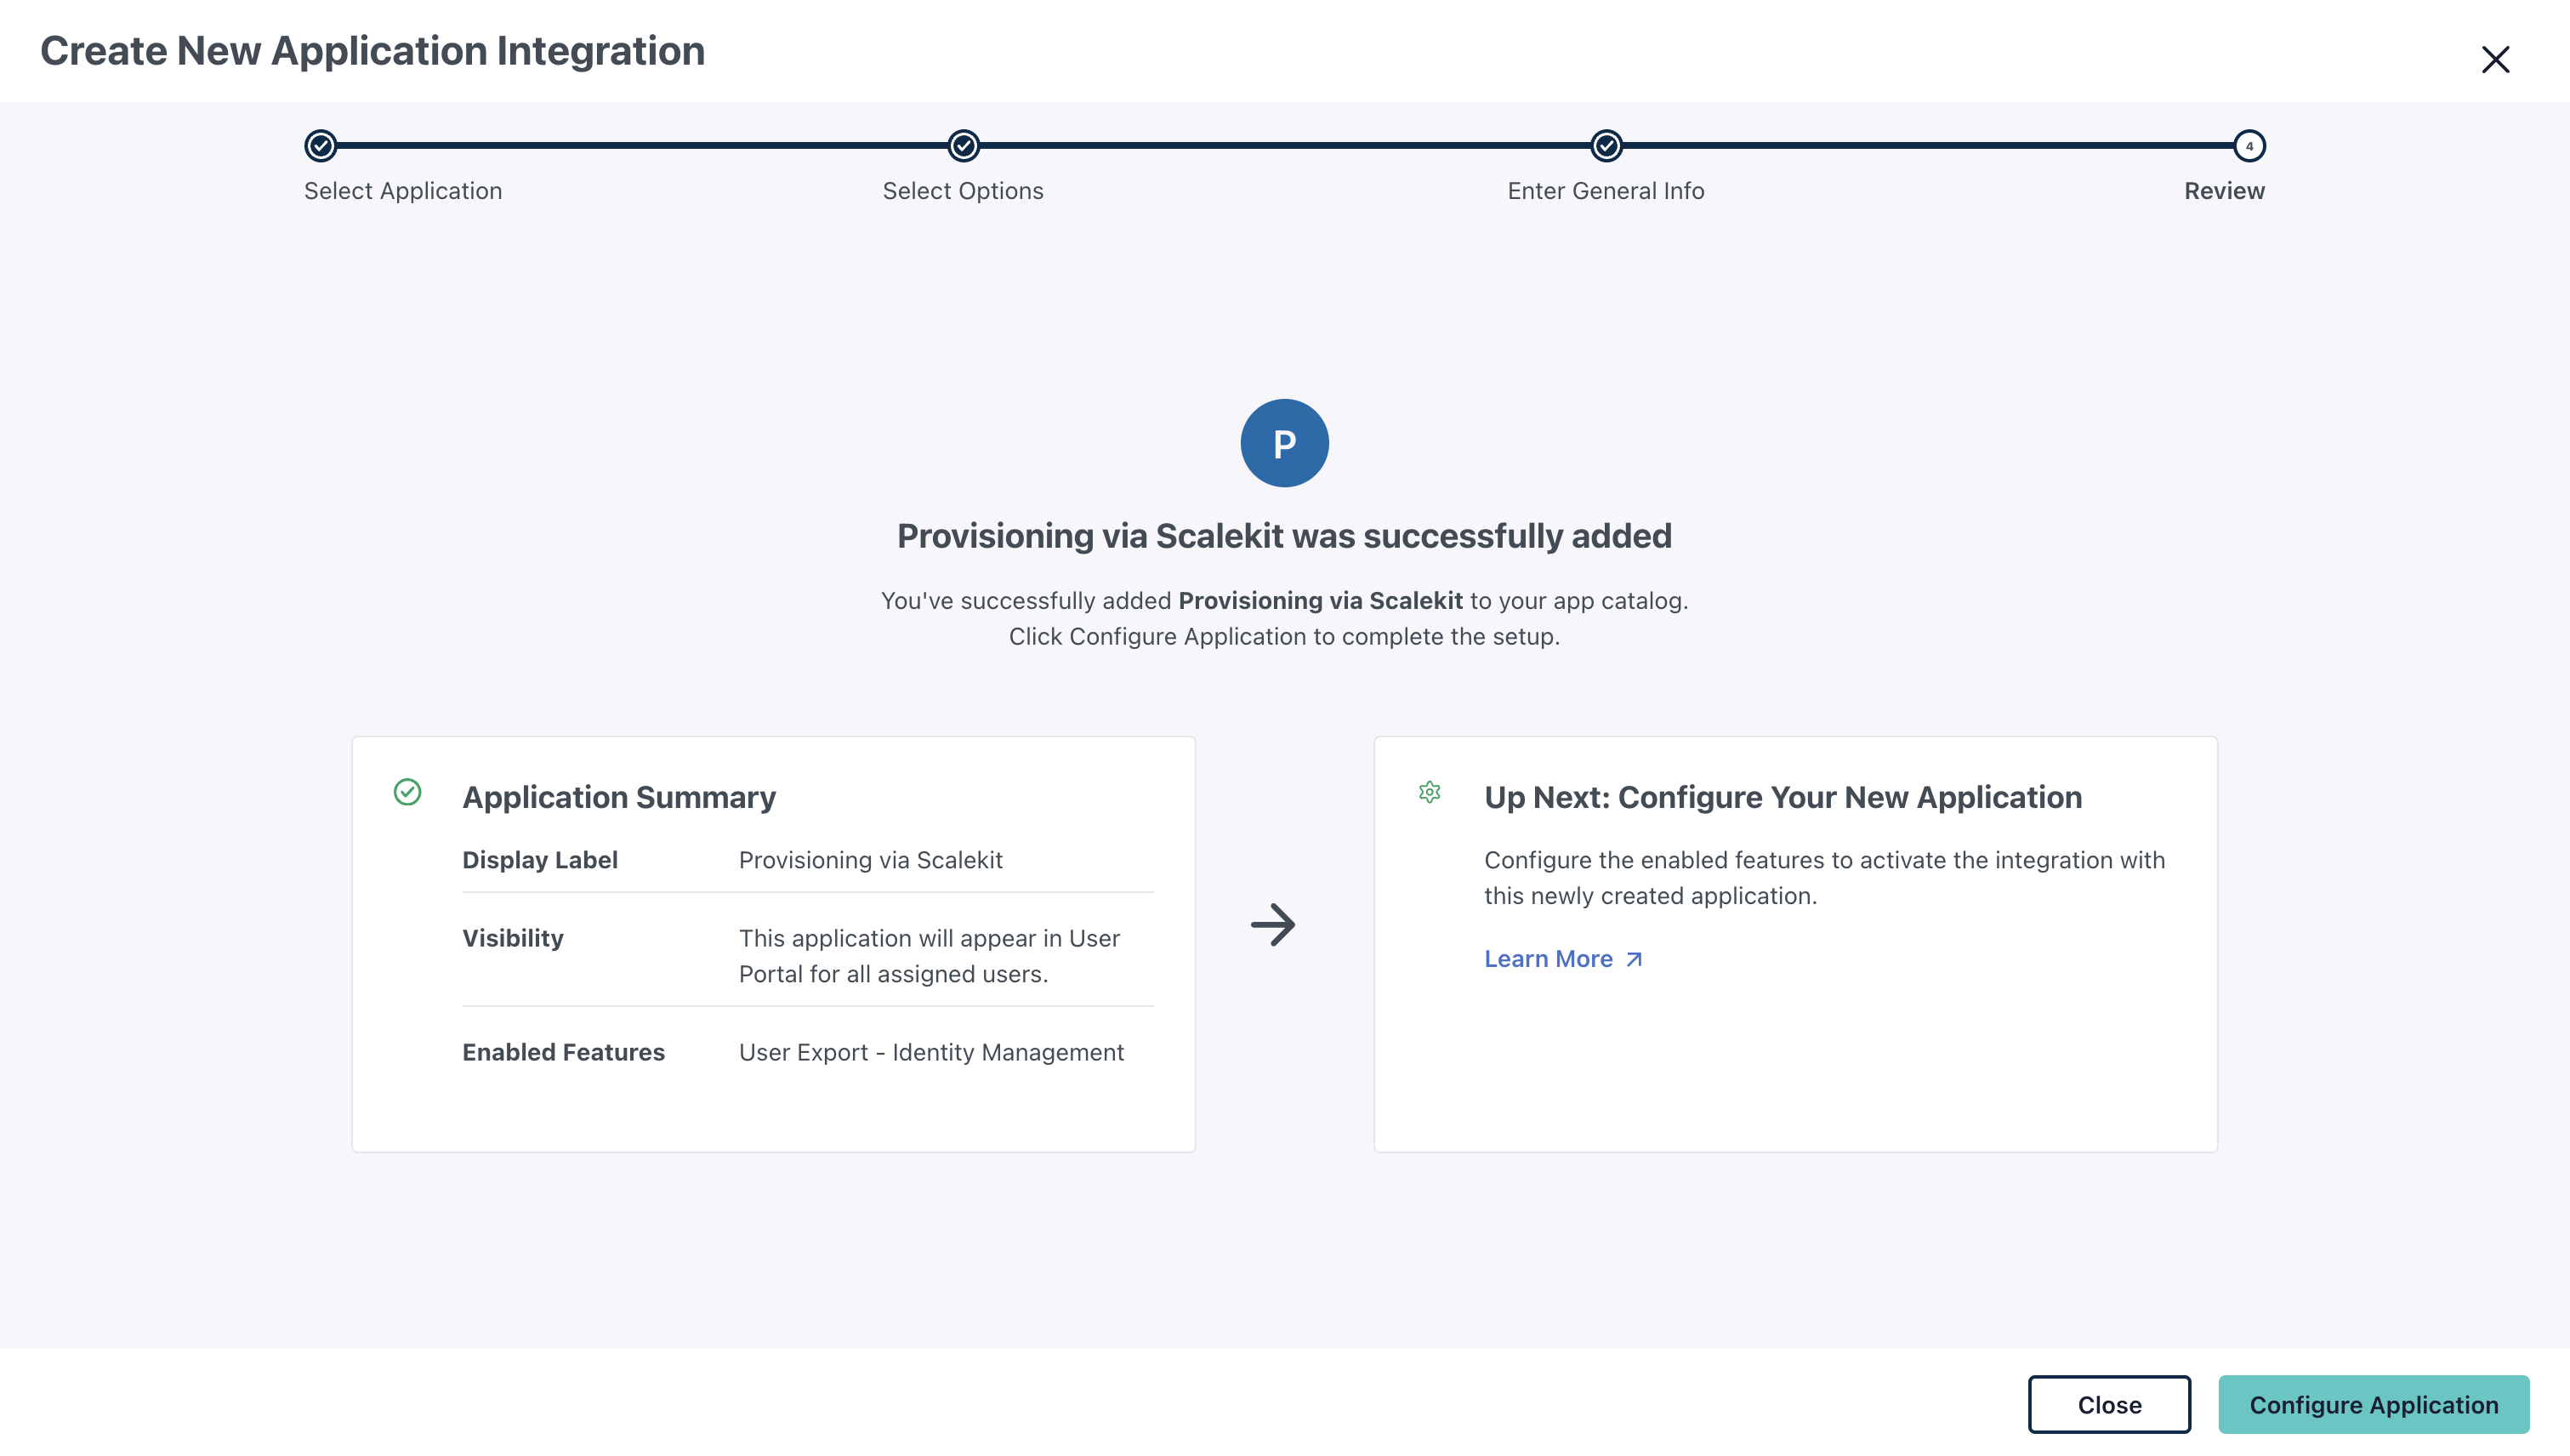
Task: Open the Learn More link
Action: coord(1548,959)
